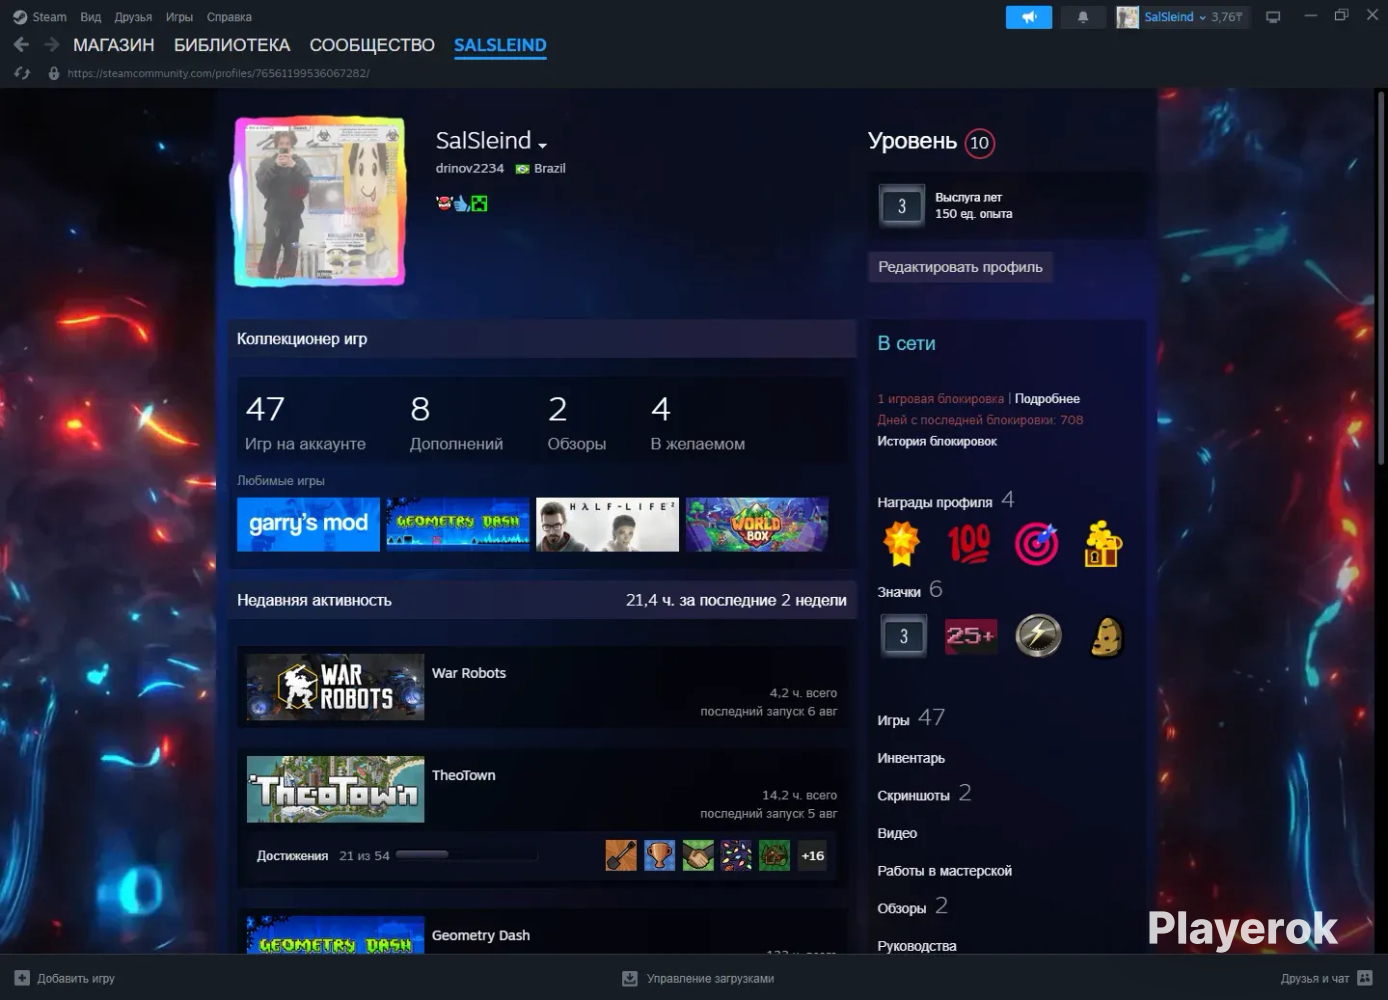The height and width of the screenshot is (1000, 1388).
Task: Click the Add game plus icon
Action: (22, 978)
